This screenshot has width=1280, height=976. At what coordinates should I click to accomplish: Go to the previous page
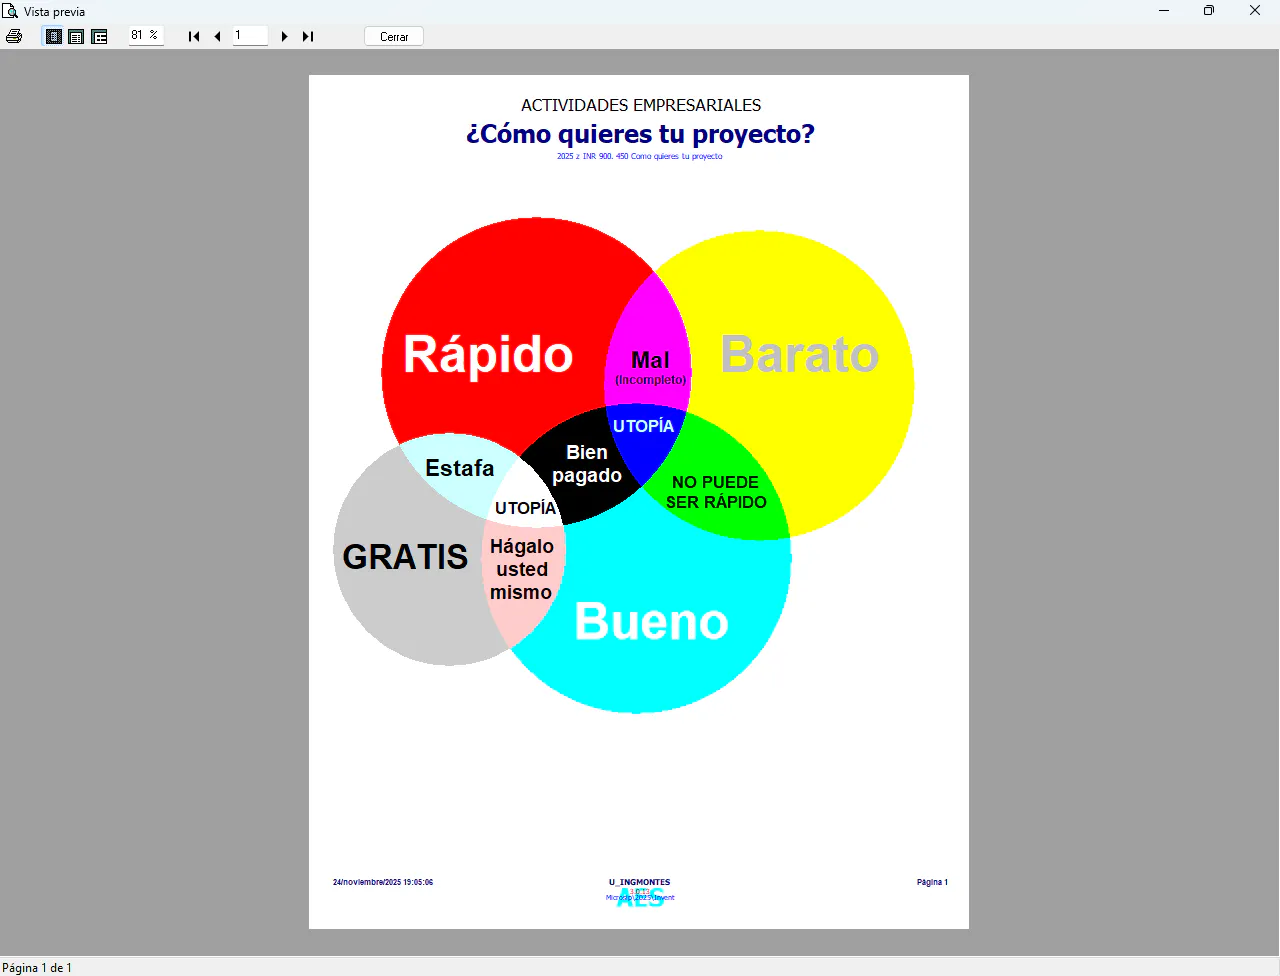coord(217,36)
